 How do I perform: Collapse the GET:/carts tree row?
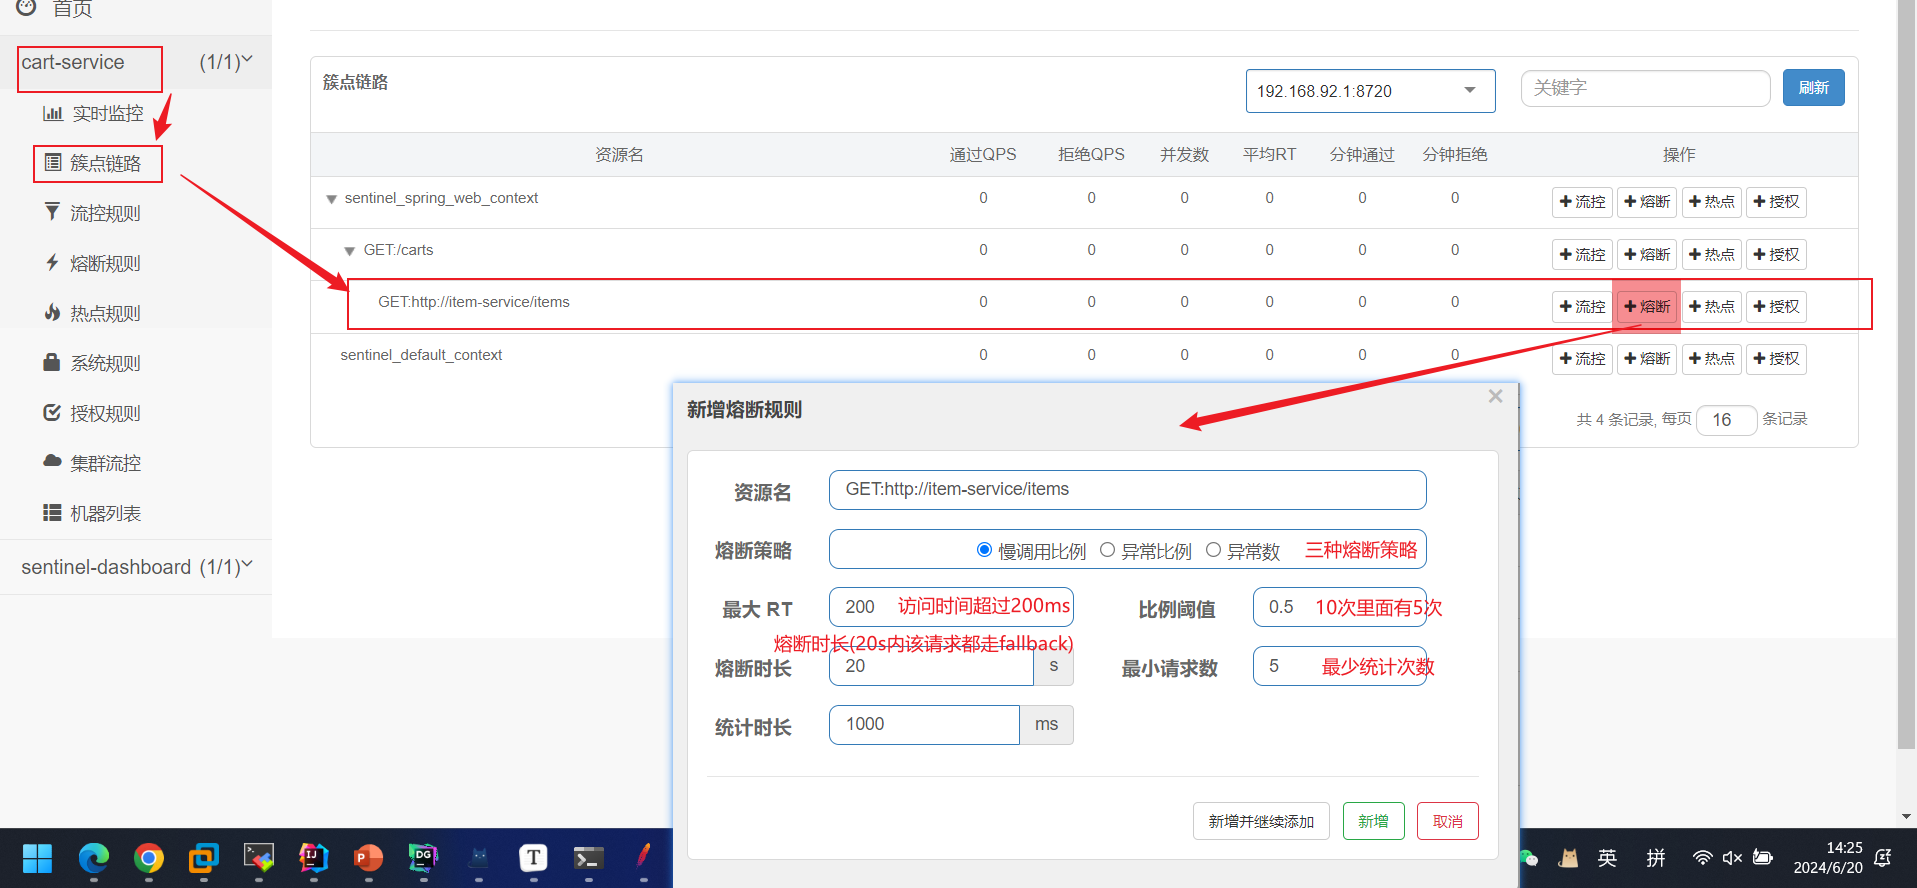[349, 251]
